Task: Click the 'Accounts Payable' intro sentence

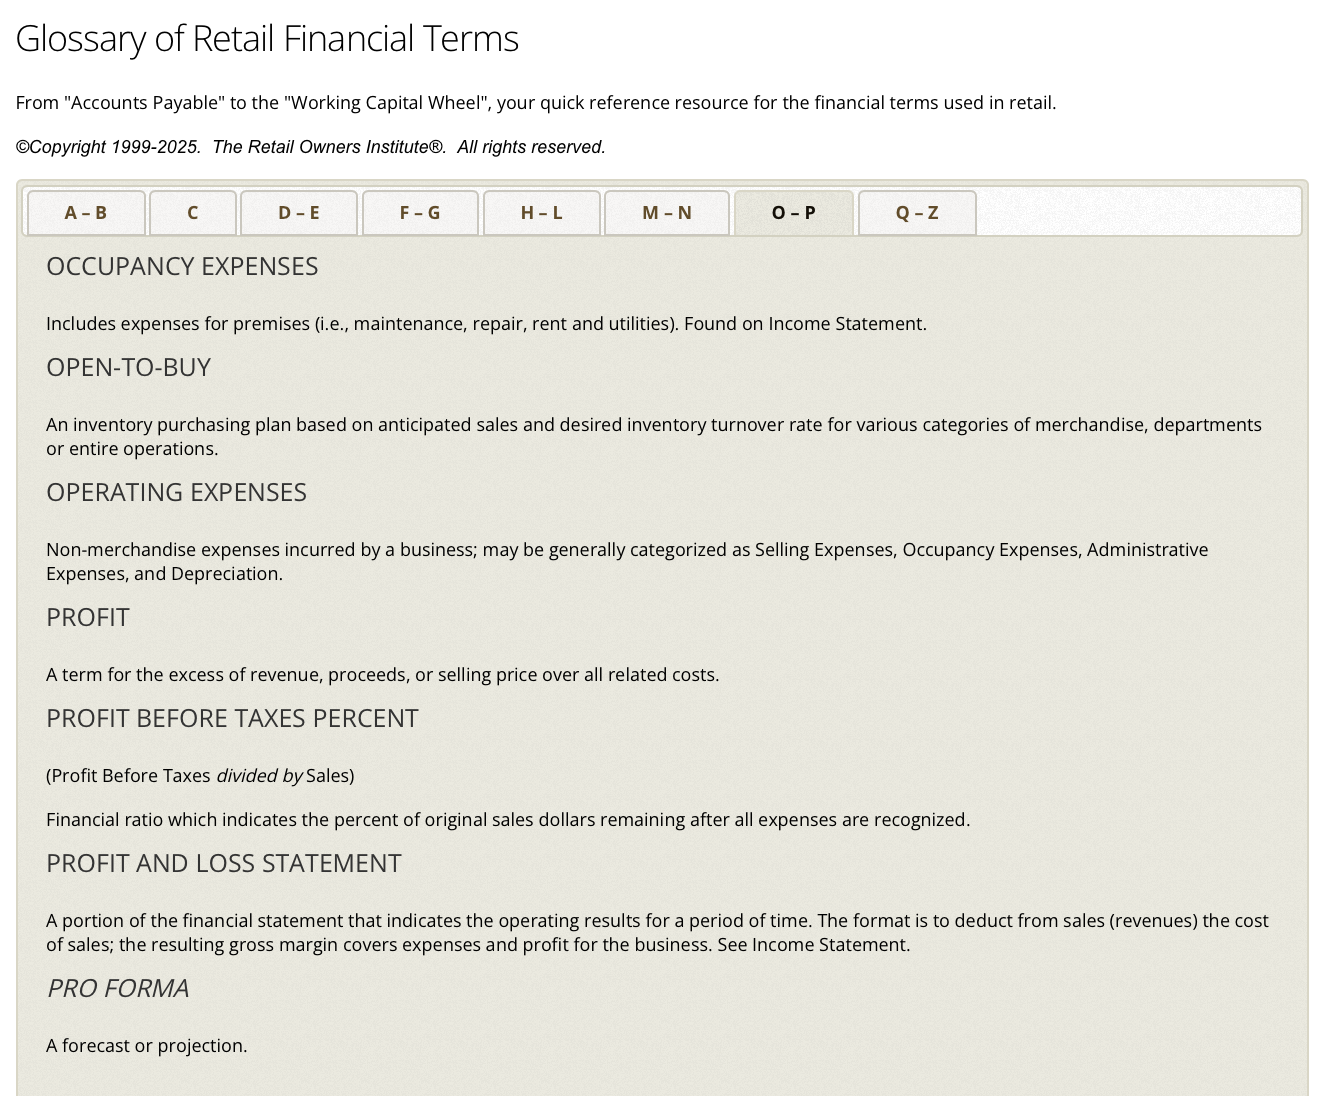Action: [535, 103]
